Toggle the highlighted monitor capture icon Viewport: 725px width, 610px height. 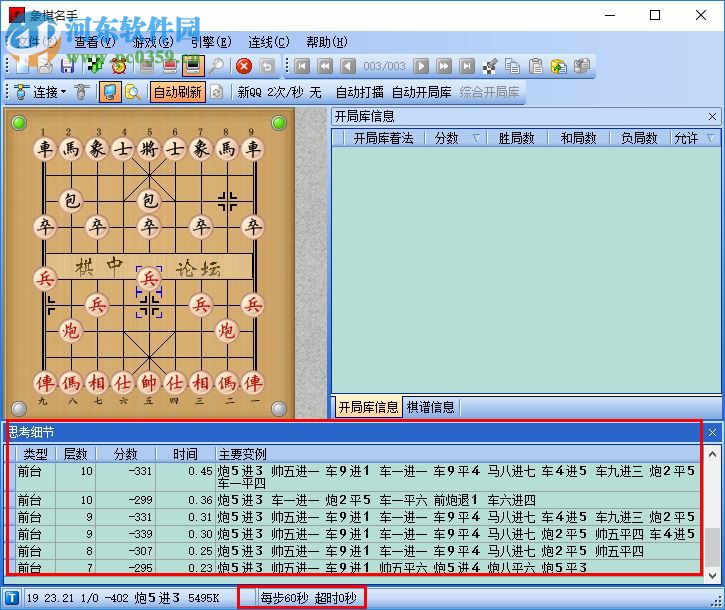point(110,92)
